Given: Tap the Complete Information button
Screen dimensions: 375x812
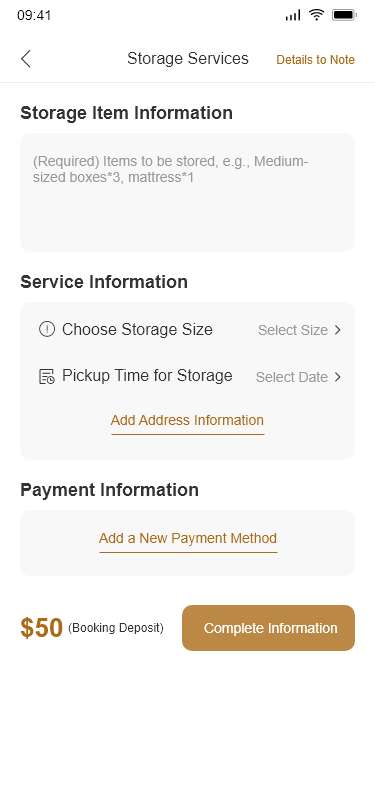Looking at the screenshot, I should tap(268, 628).
